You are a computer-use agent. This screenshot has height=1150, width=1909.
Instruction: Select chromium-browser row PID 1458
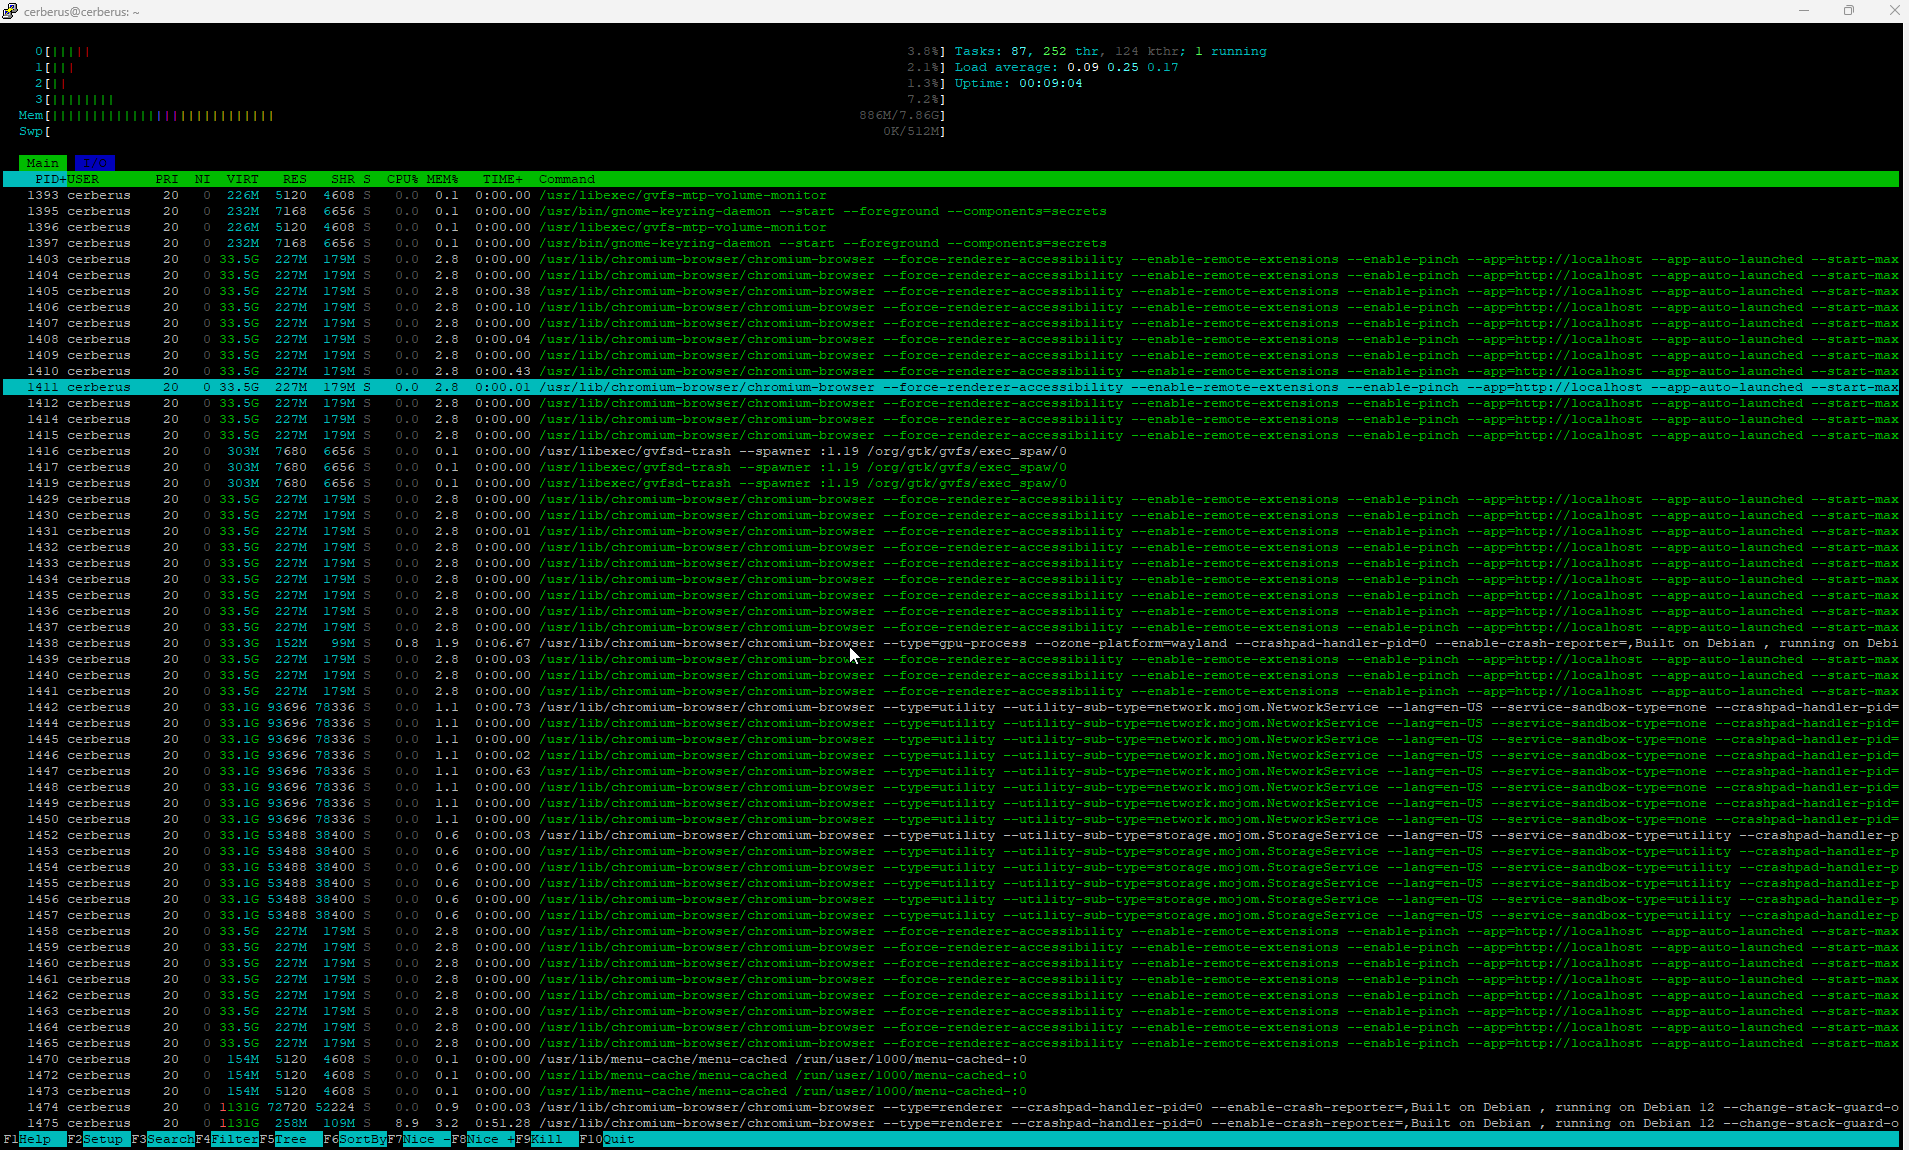951,931
